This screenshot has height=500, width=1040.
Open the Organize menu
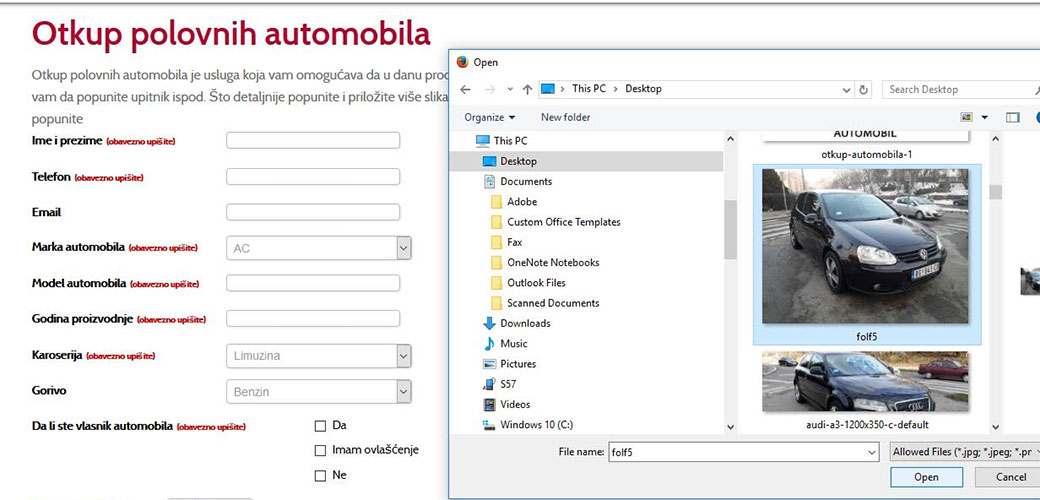(489, 117)
